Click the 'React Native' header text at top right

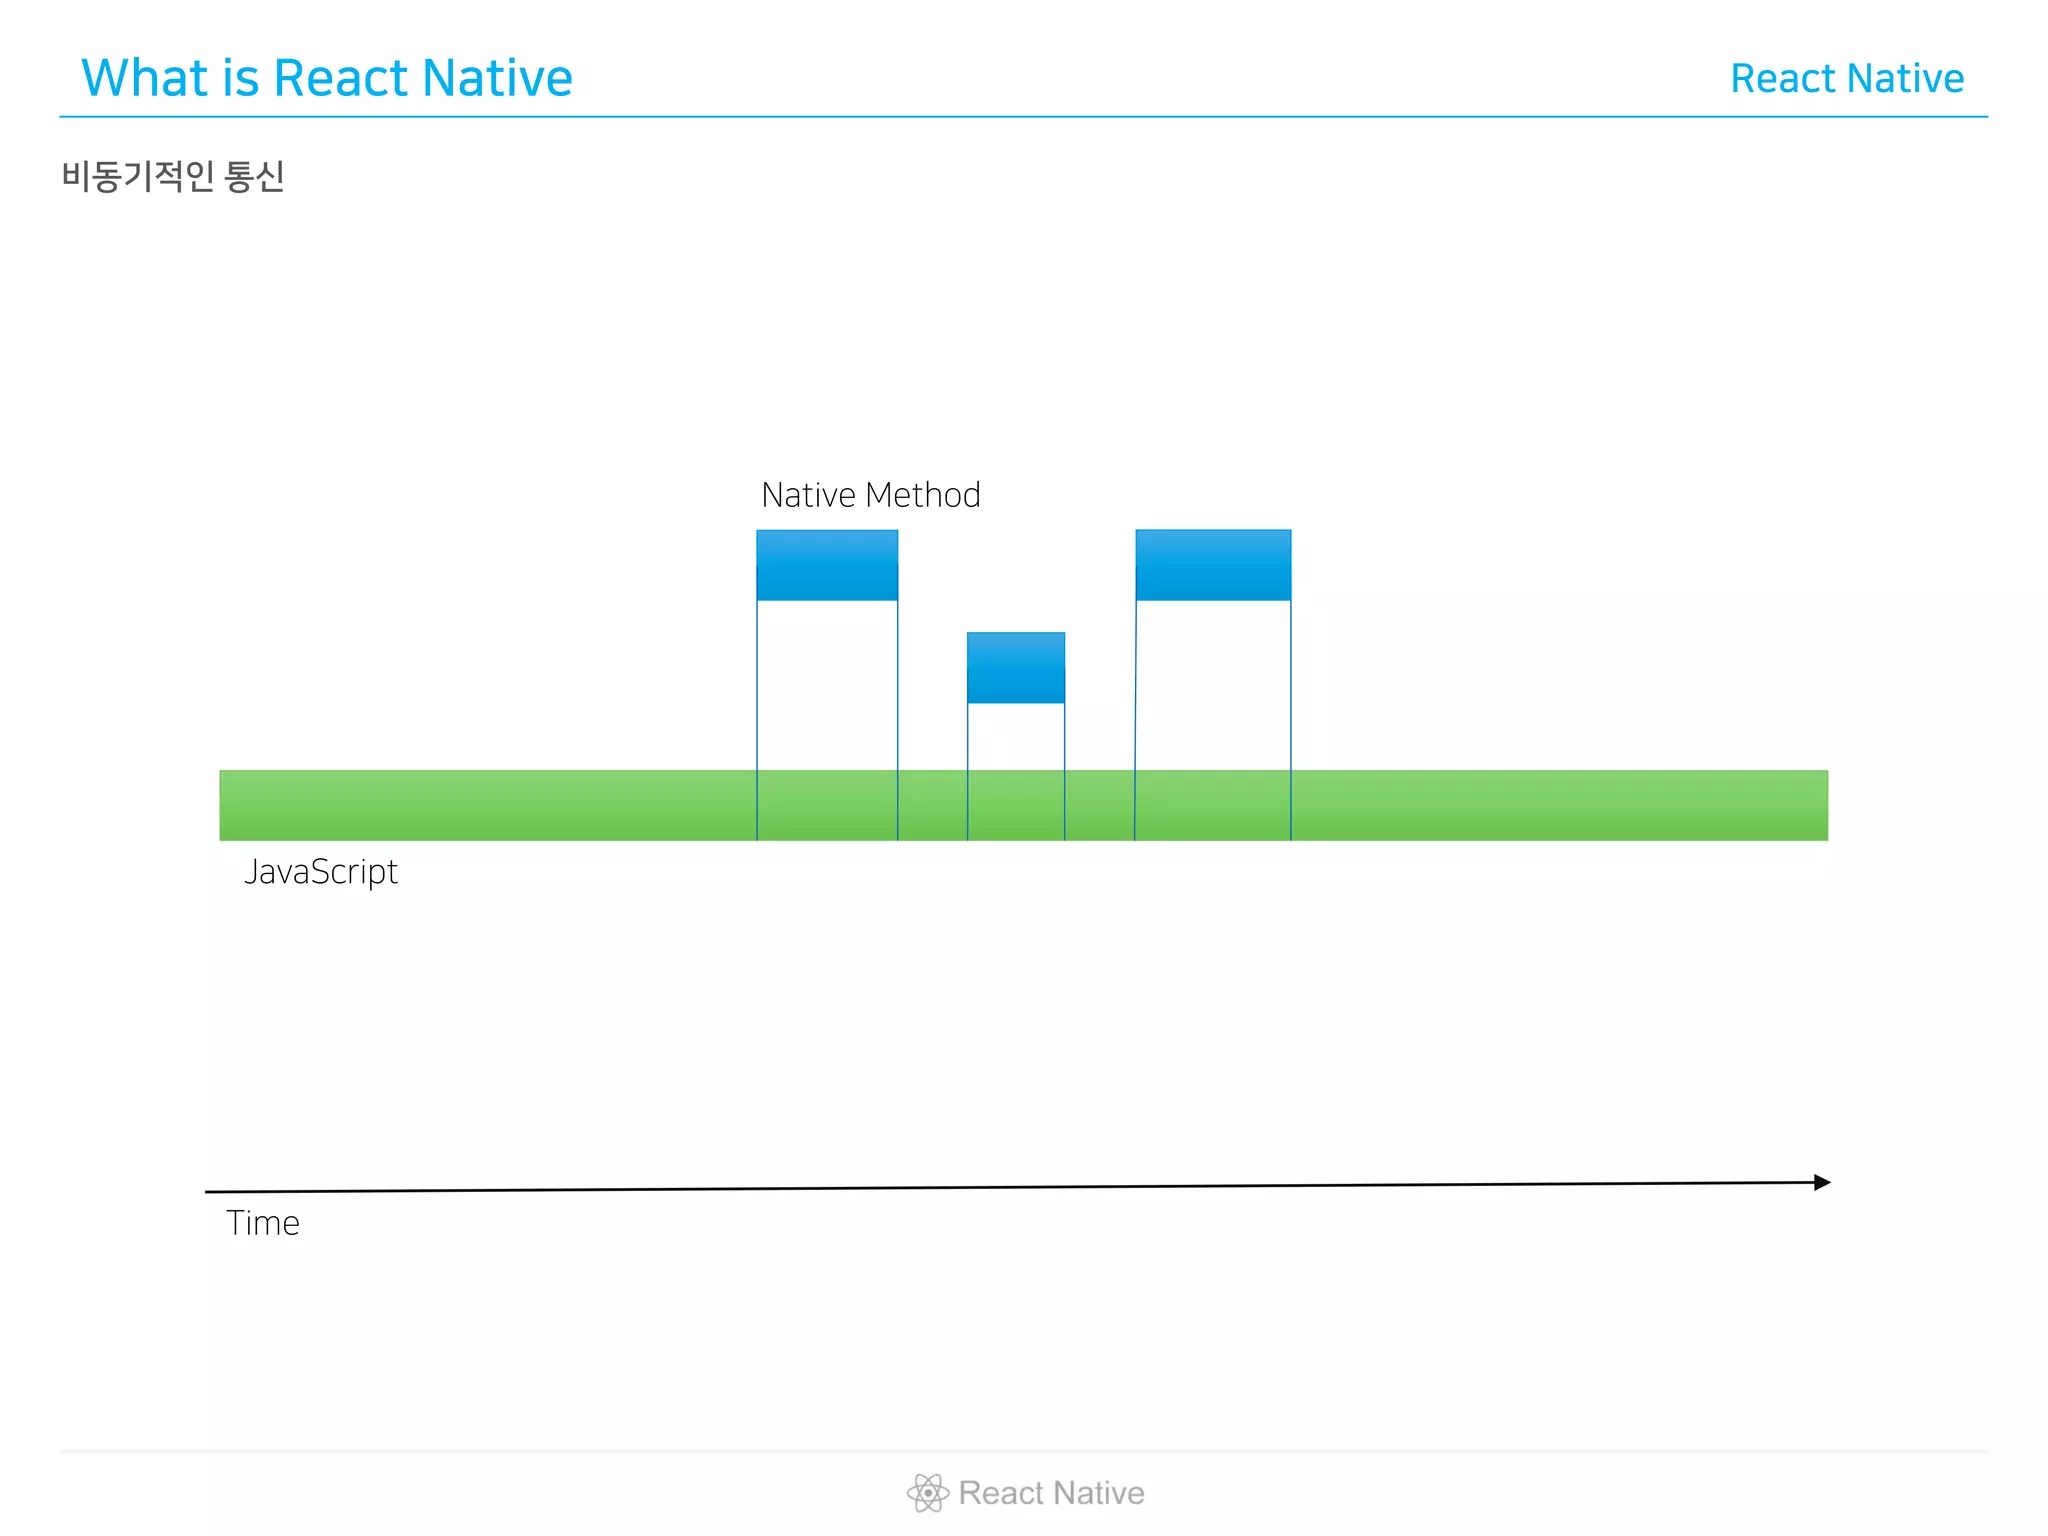[1847, 78]
